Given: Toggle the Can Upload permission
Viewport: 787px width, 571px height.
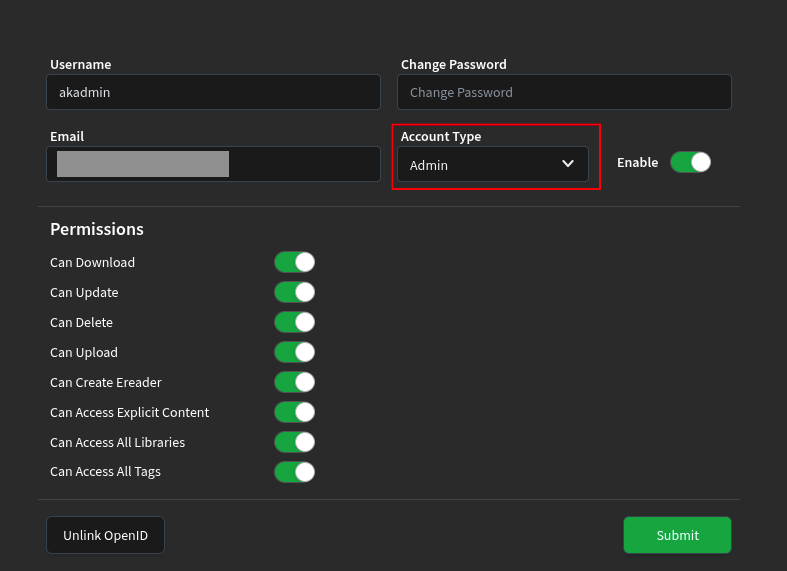Looking at the screenshot, I should (x=294, y=352).
